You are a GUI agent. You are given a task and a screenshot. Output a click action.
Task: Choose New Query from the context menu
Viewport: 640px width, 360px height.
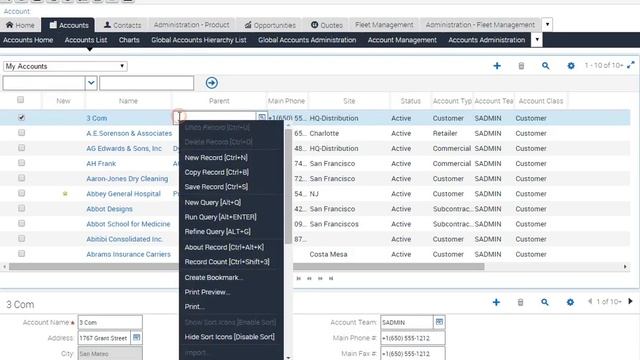[213, 202]
